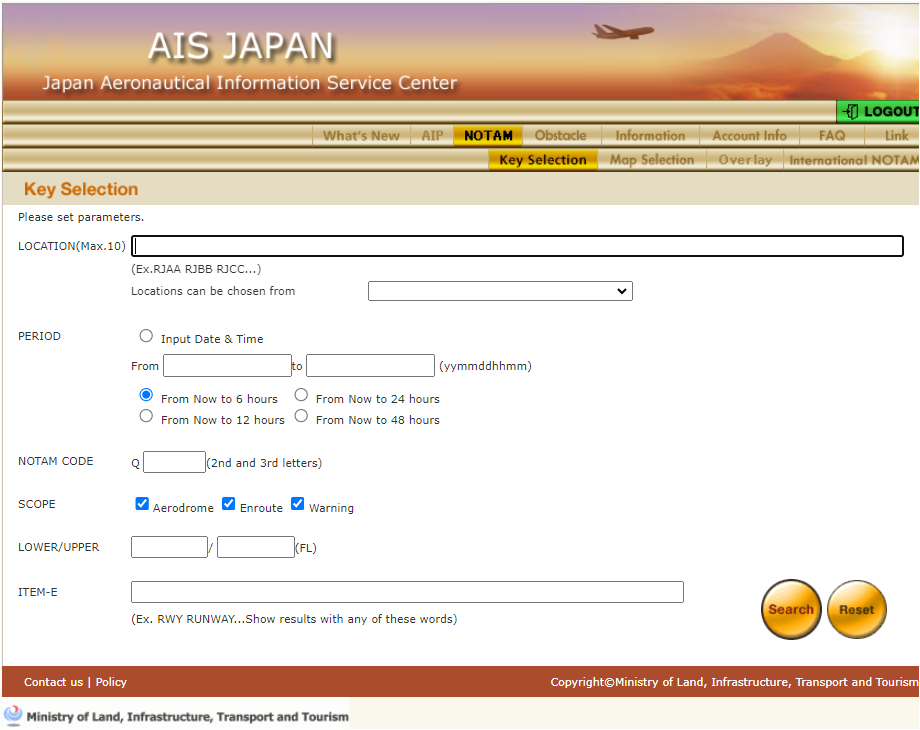920x730 pixels.
Task: Click the Ministry of Land footer text
Action: [x=188, y=717]
